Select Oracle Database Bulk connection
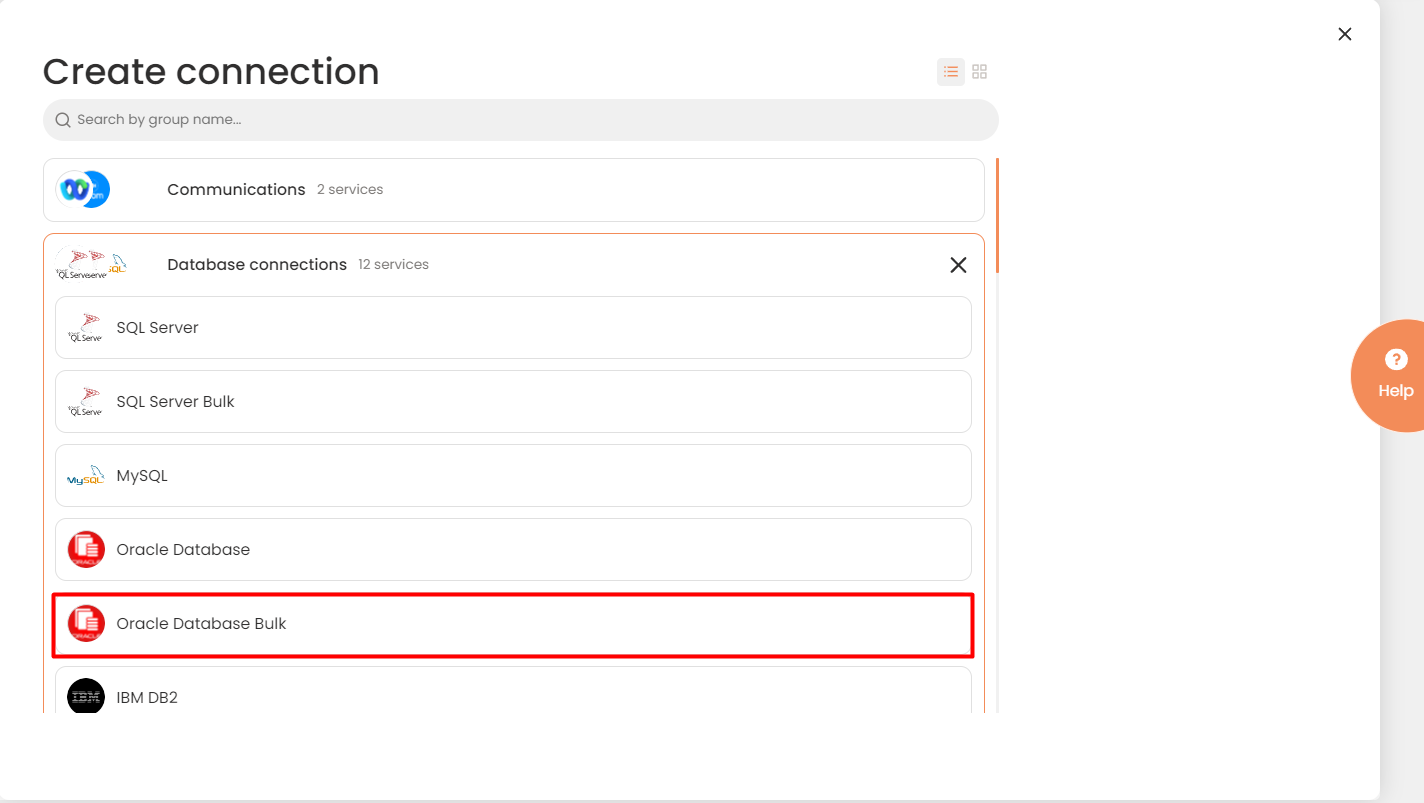Image resolution: width=1424 pixels, height=803 pixels. tap(513, 624)
